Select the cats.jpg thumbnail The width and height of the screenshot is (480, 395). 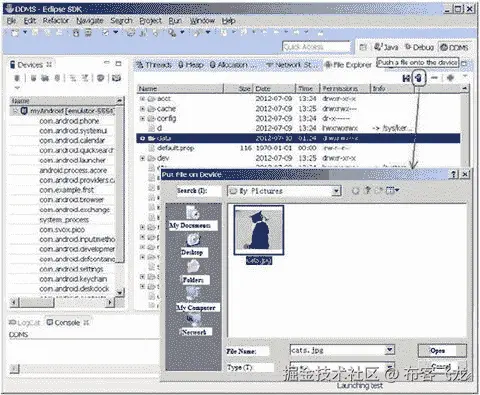point(259,230)
